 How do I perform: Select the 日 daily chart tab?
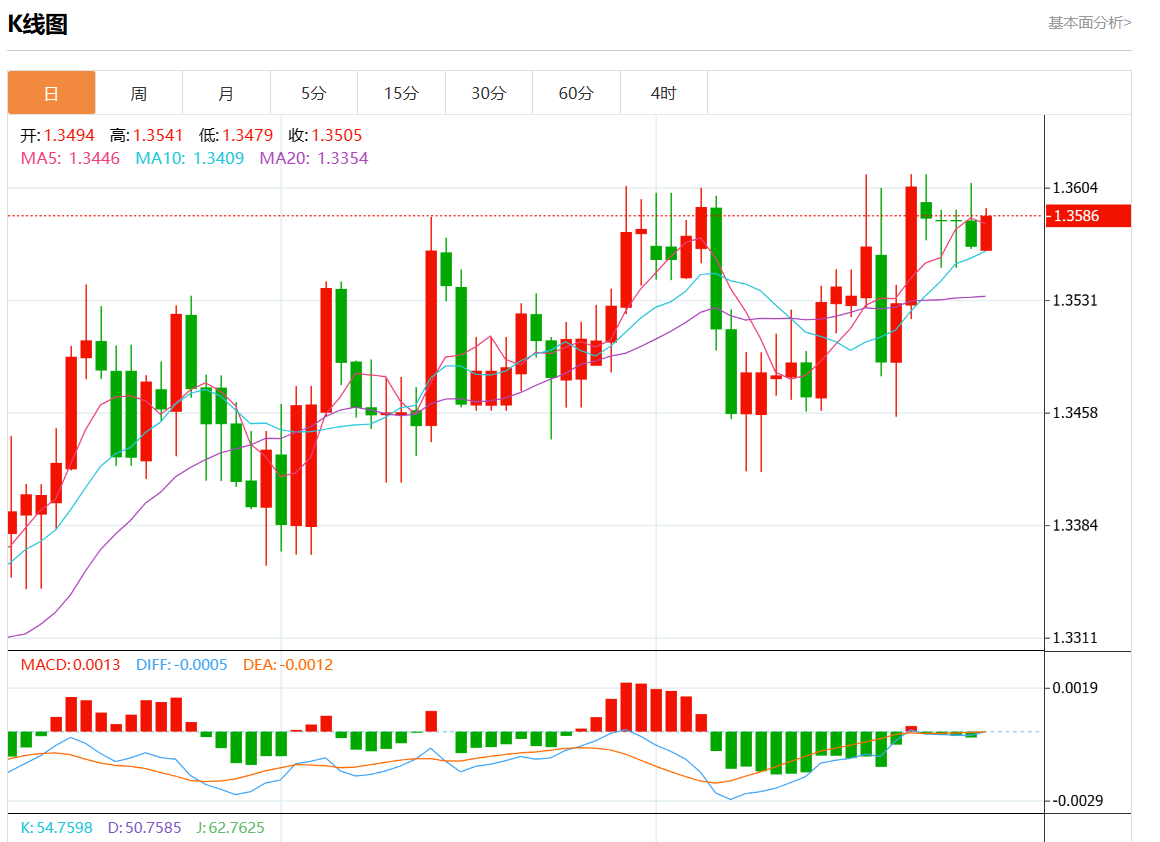pos(52,93)
